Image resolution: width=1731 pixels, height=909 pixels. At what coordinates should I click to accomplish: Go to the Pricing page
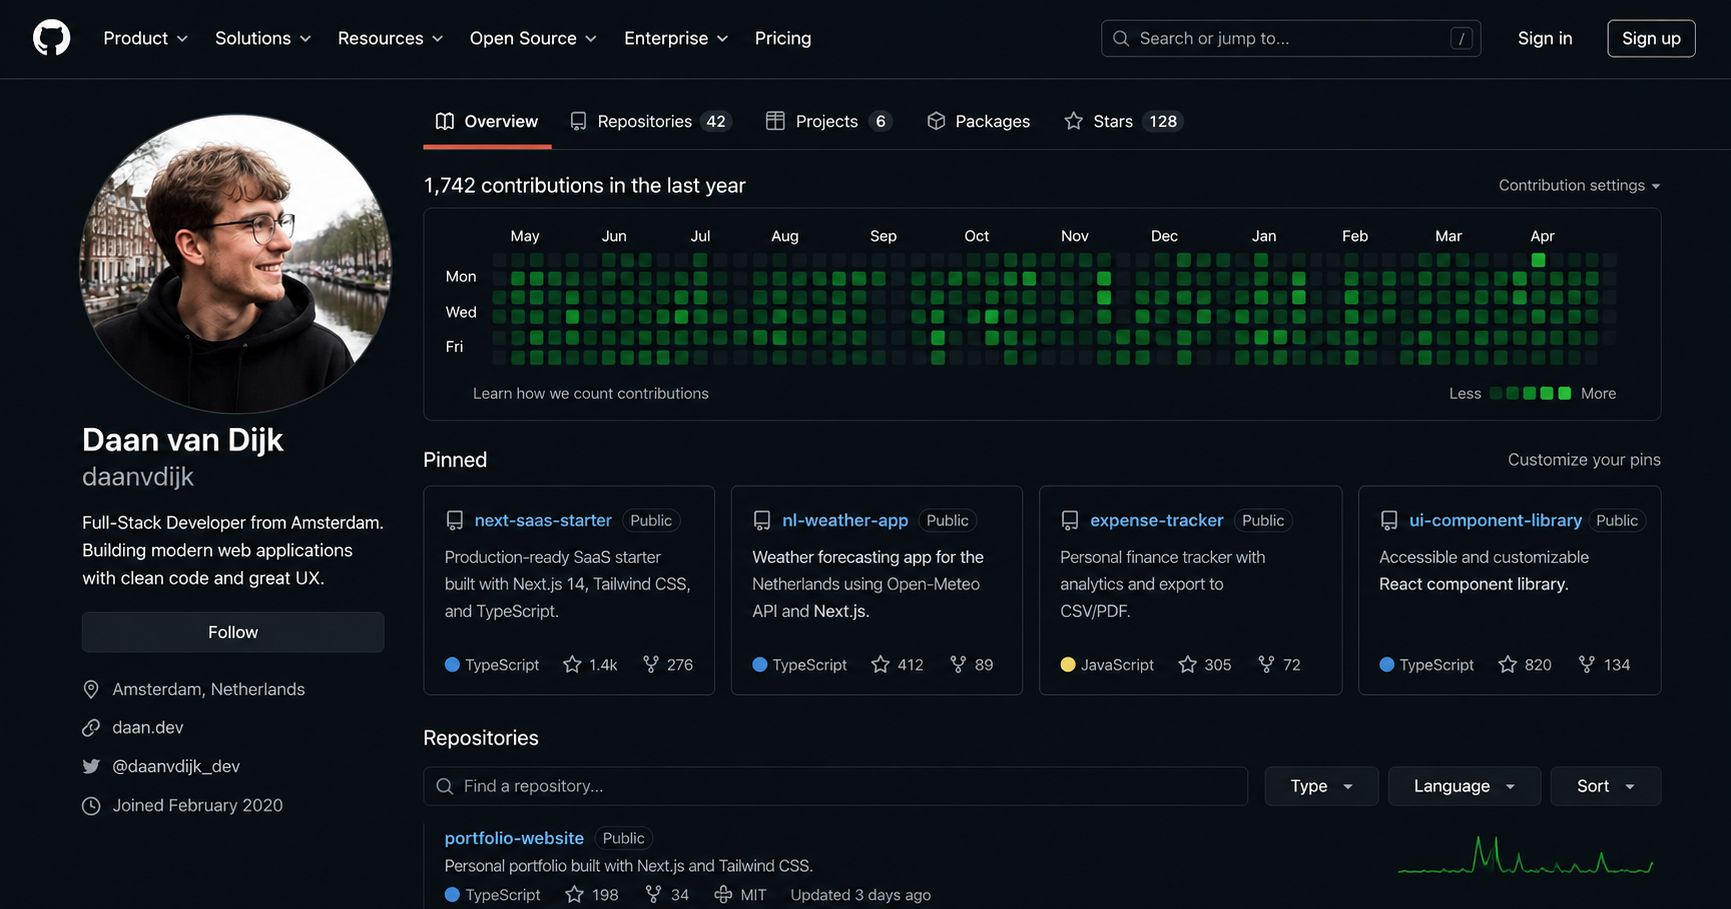tap(783, 38)
